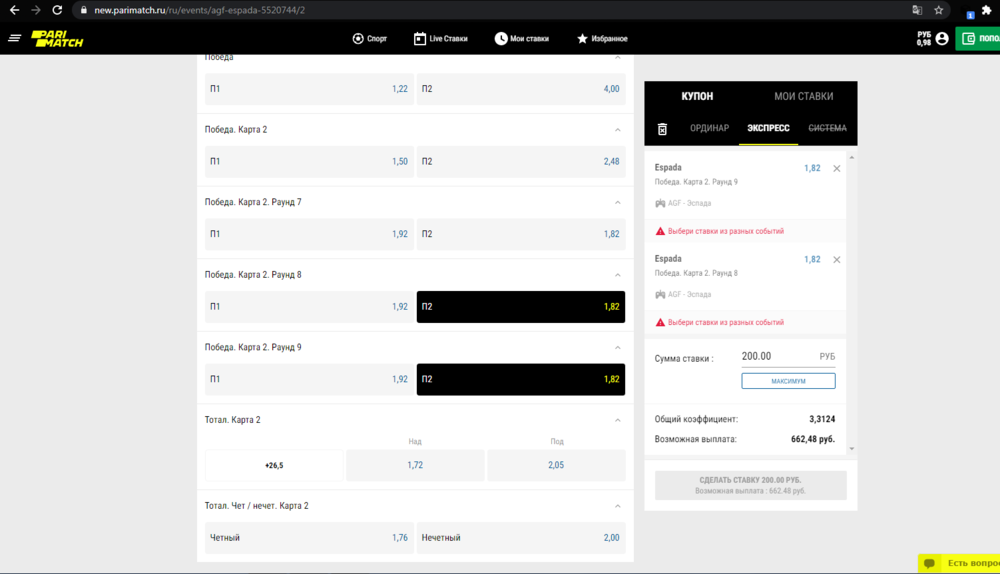The image size is (1000, 574).
Task: Collapse Победа. Карта 2. Раунд 7
Action: 617,202
